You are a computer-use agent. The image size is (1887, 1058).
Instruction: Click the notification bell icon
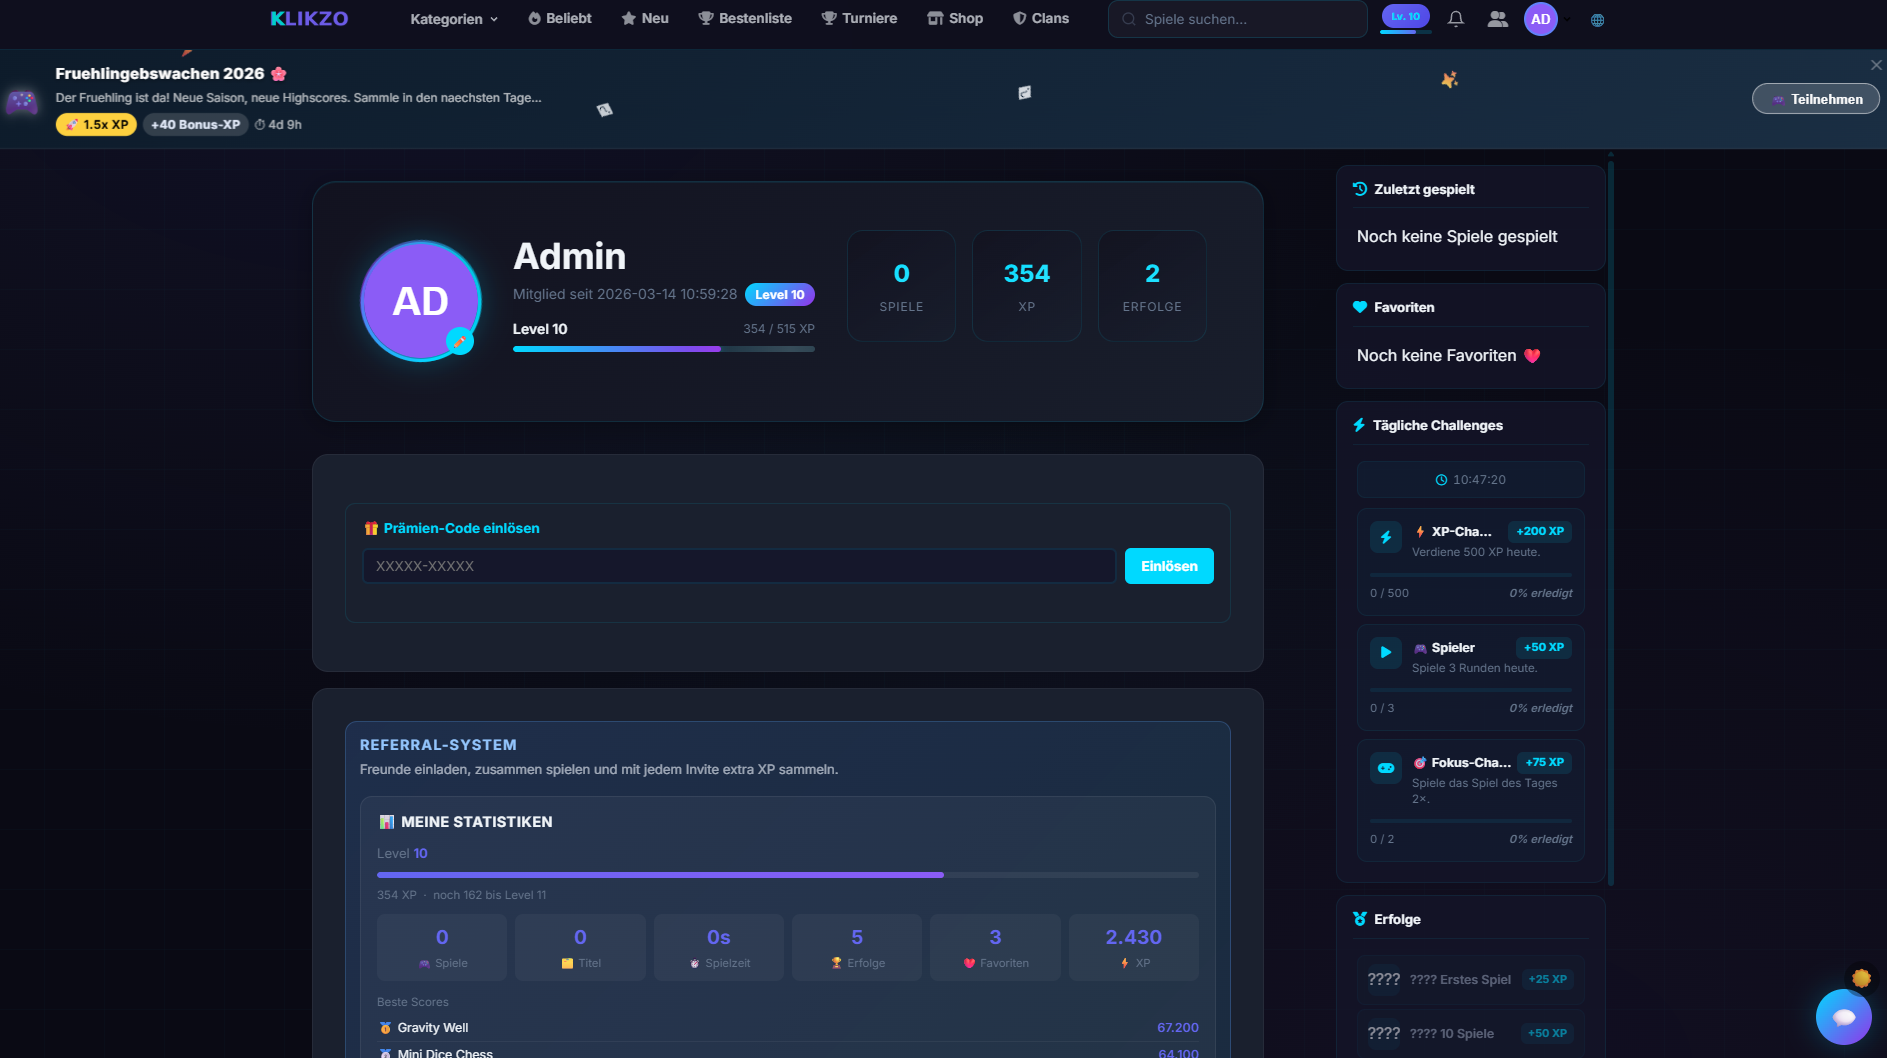pyautogui.click(x=1455, y=18)
